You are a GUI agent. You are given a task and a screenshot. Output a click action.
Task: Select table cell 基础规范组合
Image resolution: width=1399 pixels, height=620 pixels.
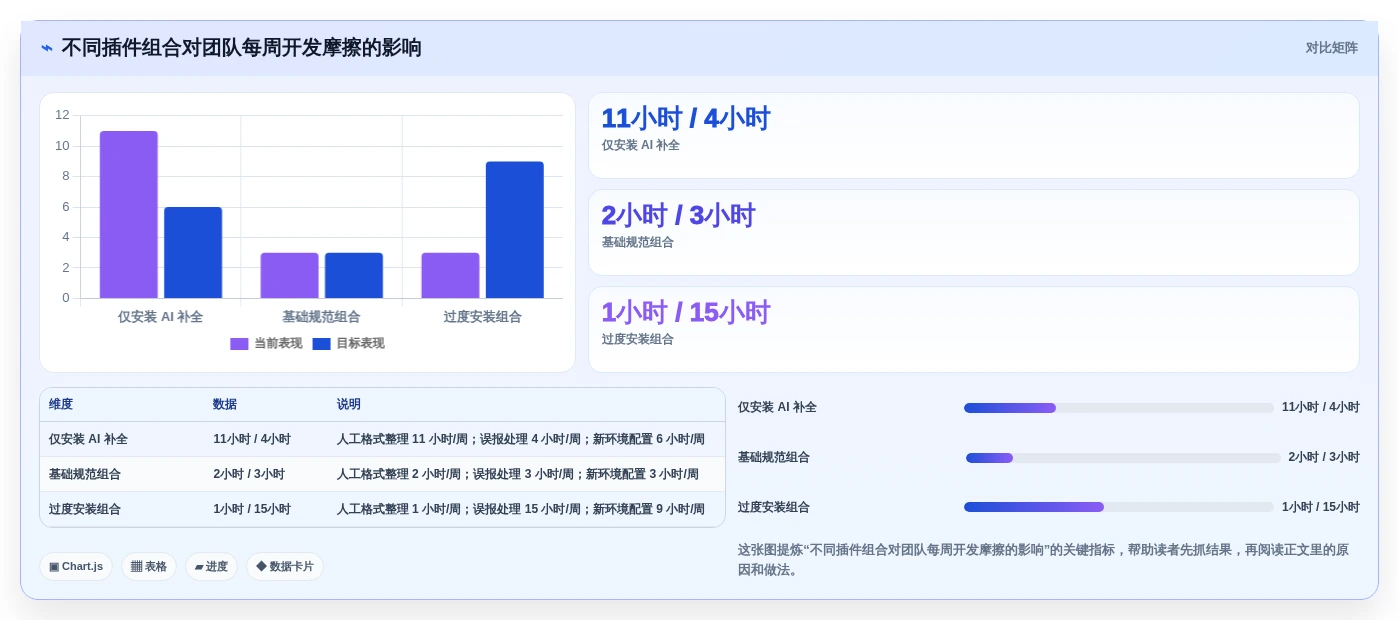pos(85,474)
